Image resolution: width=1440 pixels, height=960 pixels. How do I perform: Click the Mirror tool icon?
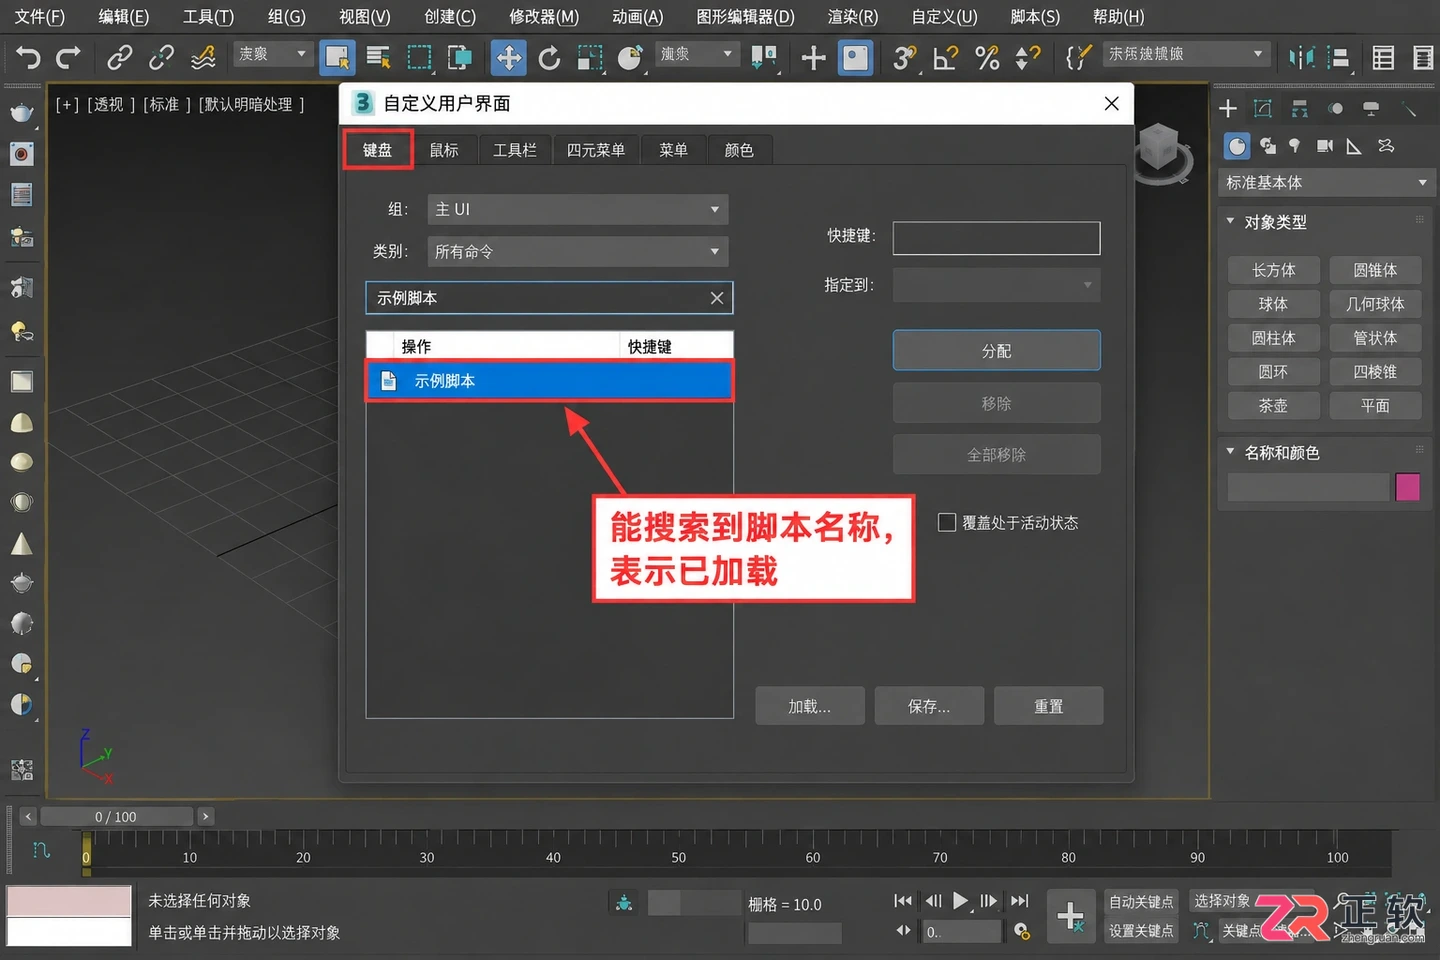pos(1301,57)
